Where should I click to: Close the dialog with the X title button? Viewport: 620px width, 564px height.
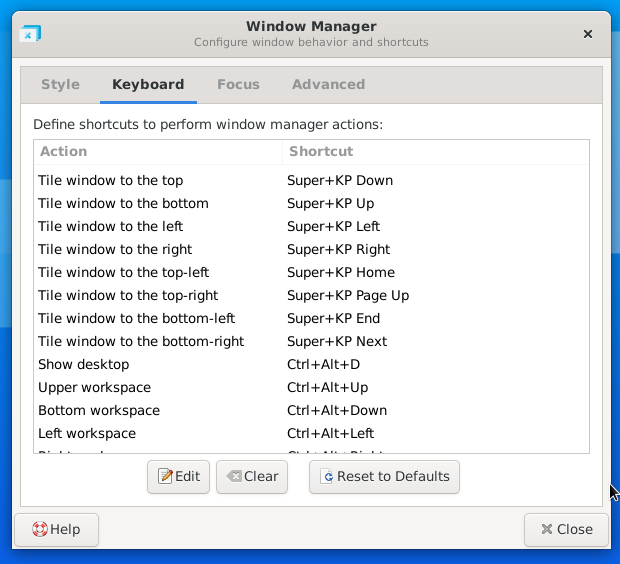click(x=588, y=34)
